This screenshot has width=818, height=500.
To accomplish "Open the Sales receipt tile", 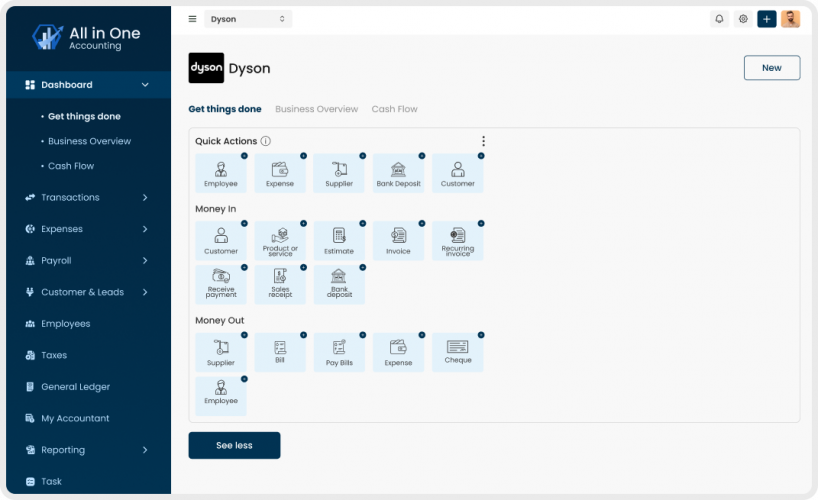I will coord(280,284).
